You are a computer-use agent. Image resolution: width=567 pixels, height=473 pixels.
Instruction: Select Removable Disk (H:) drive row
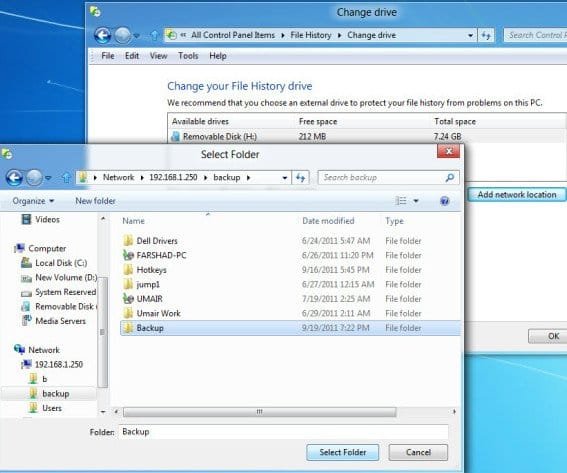point(366,137)
